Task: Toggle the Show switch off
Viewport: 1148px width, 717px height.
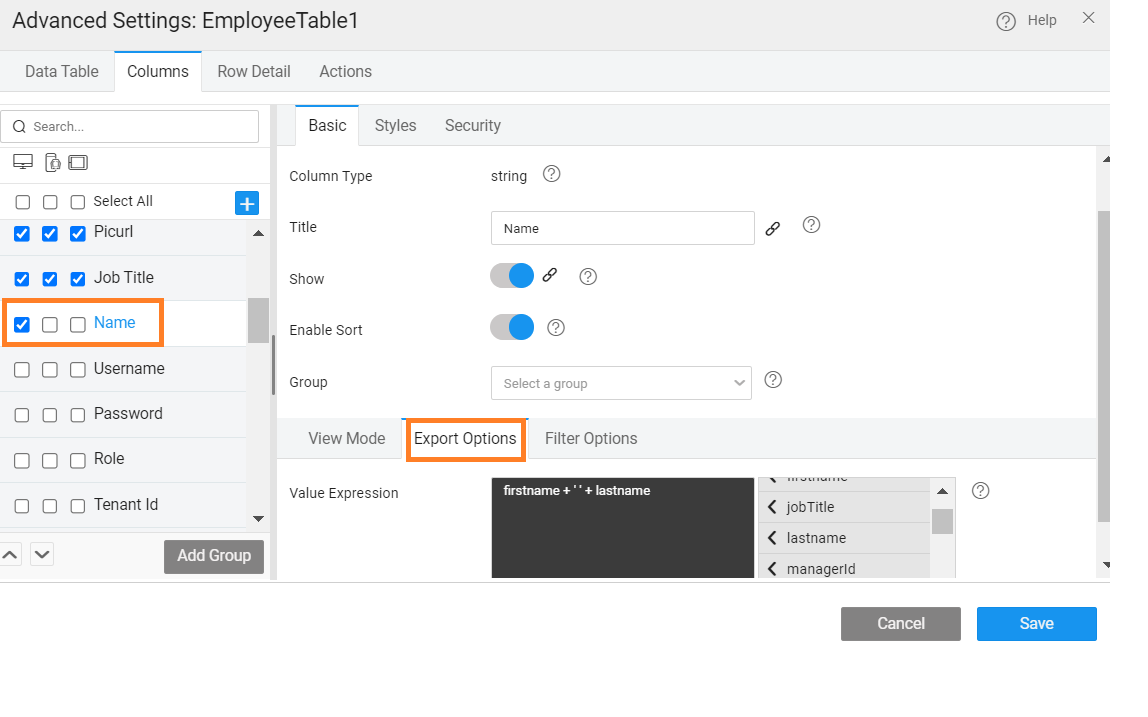Action: (x=512, y=276)
